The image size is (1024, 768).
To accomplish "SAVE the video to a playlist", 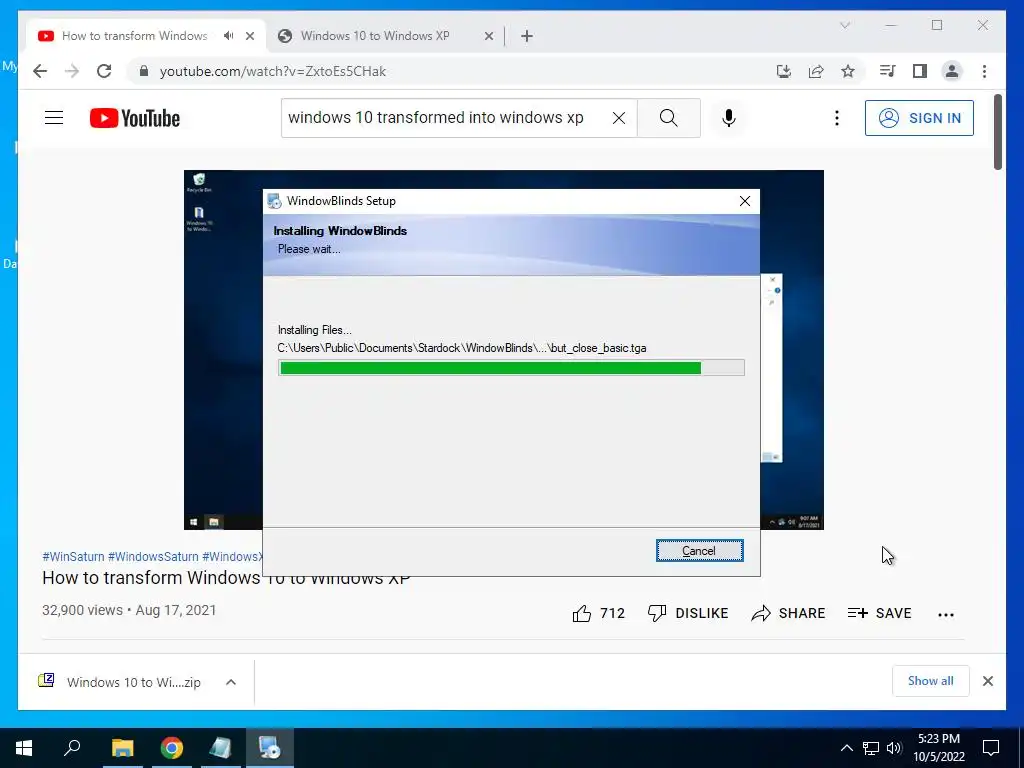I will click(x=879, y=613).
